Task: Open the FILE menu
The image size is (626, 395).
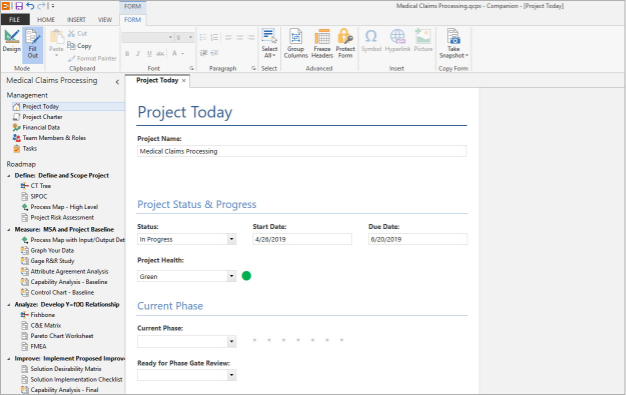Action: (15, 20)
